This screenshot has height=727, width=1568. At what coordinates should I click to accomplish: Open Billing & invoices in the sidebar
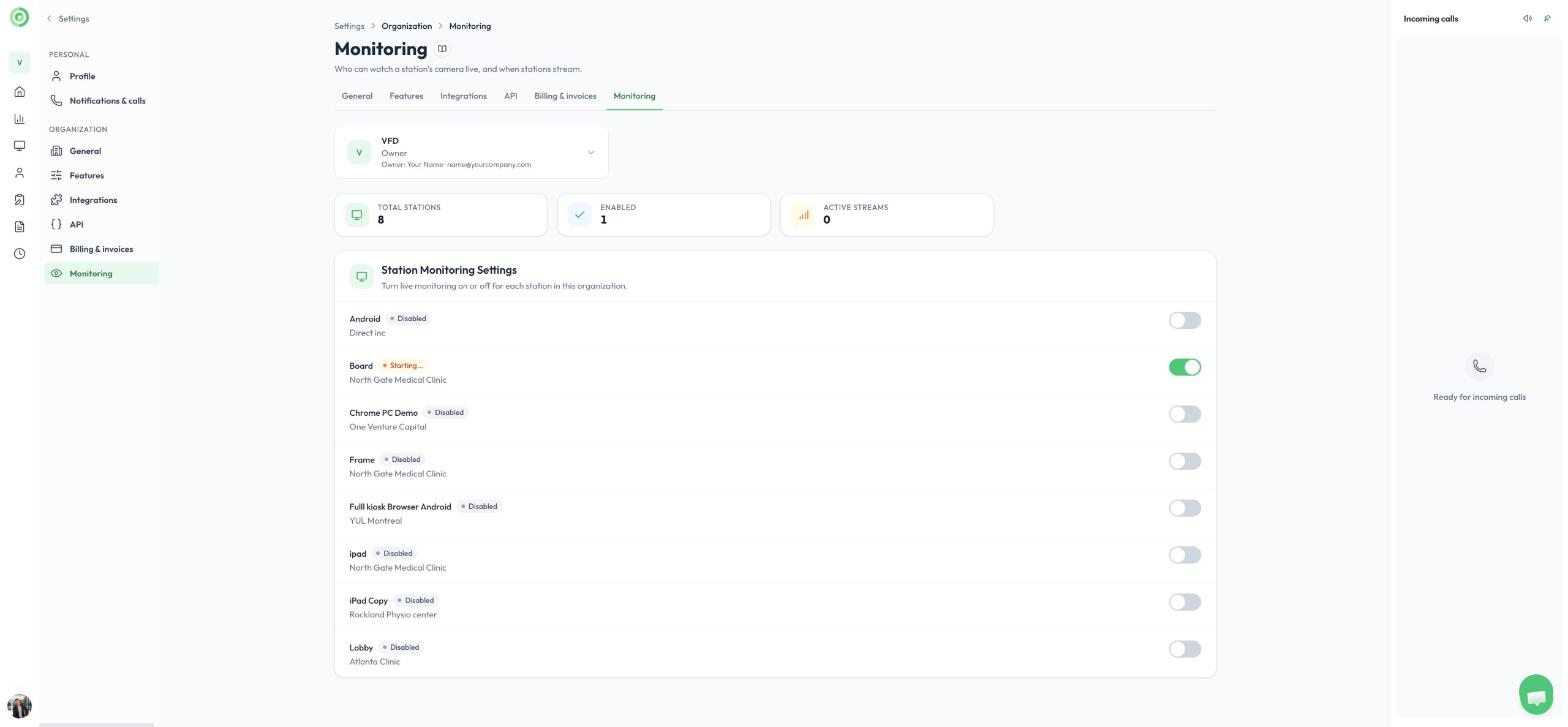point(101,249)
